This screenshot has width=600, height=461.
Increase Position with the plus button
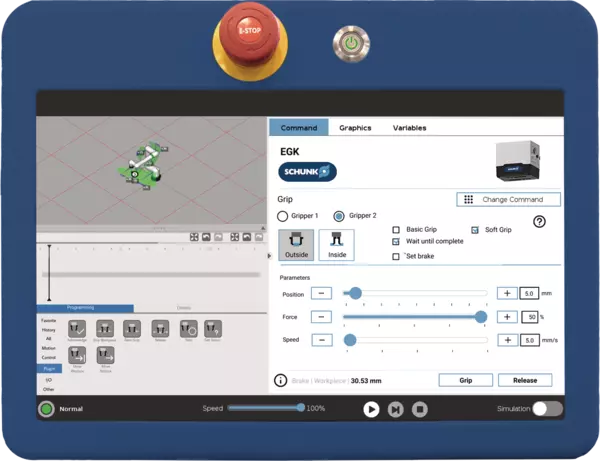tap(507, 293)
